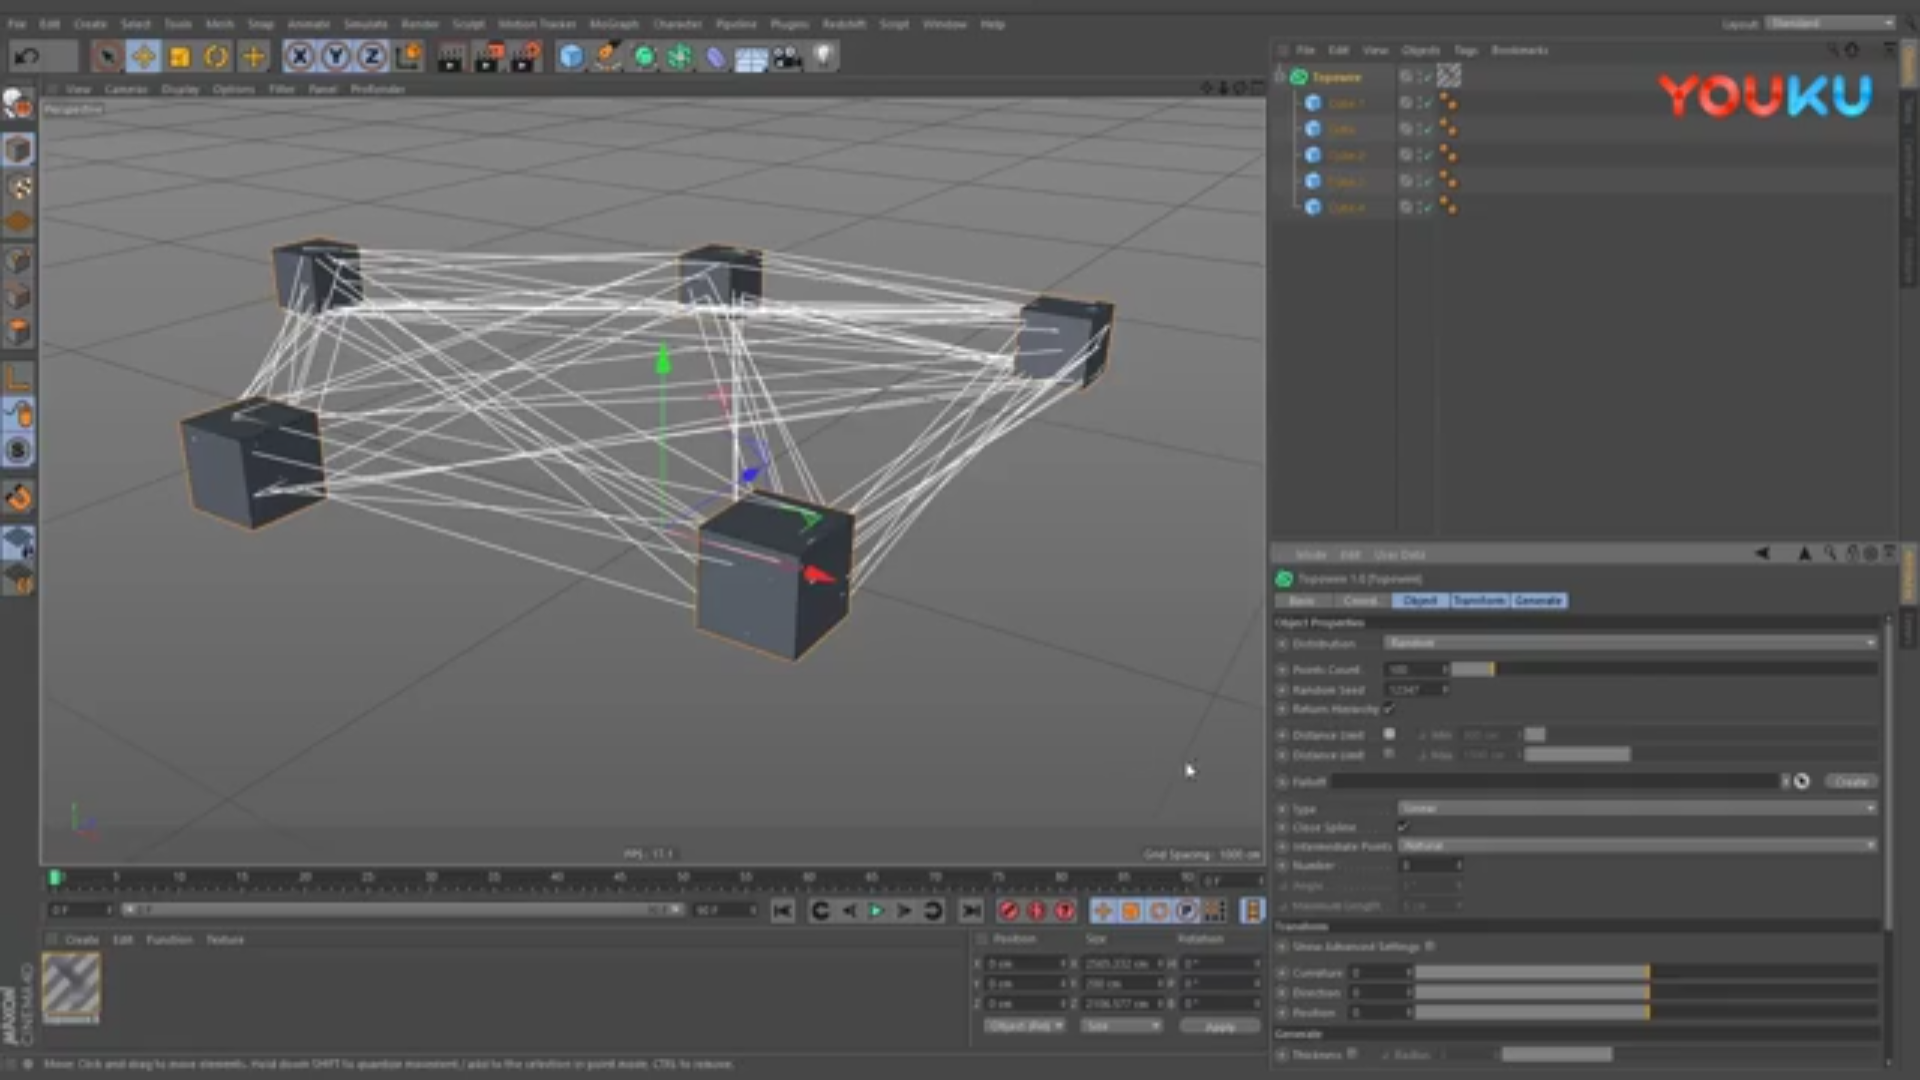Open the Intermediate Points dropdown
1920x1080 pixels.
tap(1630, 845)
